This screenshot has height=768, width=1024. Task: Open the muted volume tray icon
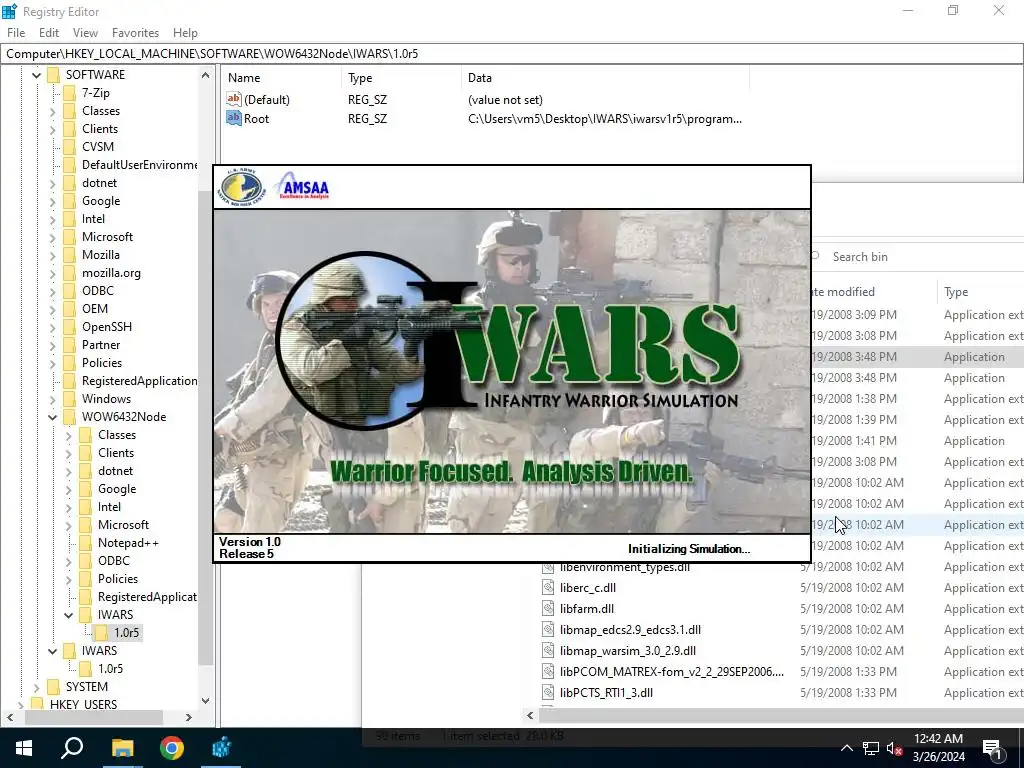coord(894,748)
